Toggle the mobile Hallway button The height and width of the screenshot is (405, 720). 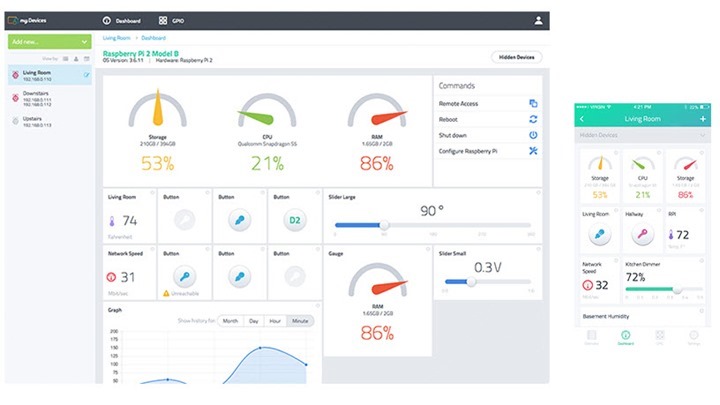pyautogui.click(x=642, y=235)
